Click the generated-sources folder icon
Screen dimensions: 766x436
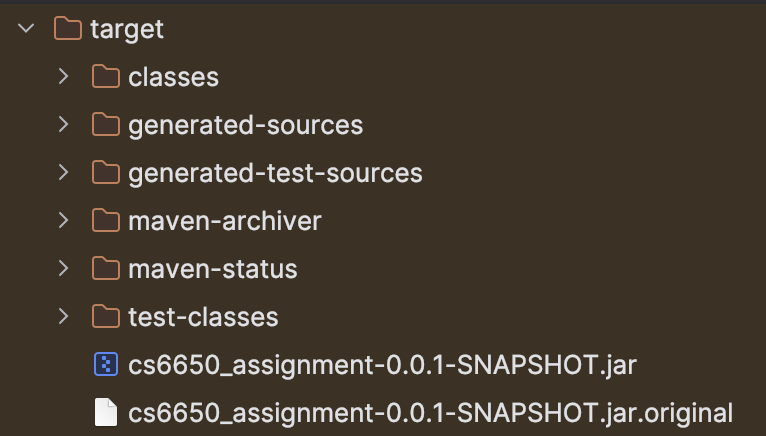[105, 125]
